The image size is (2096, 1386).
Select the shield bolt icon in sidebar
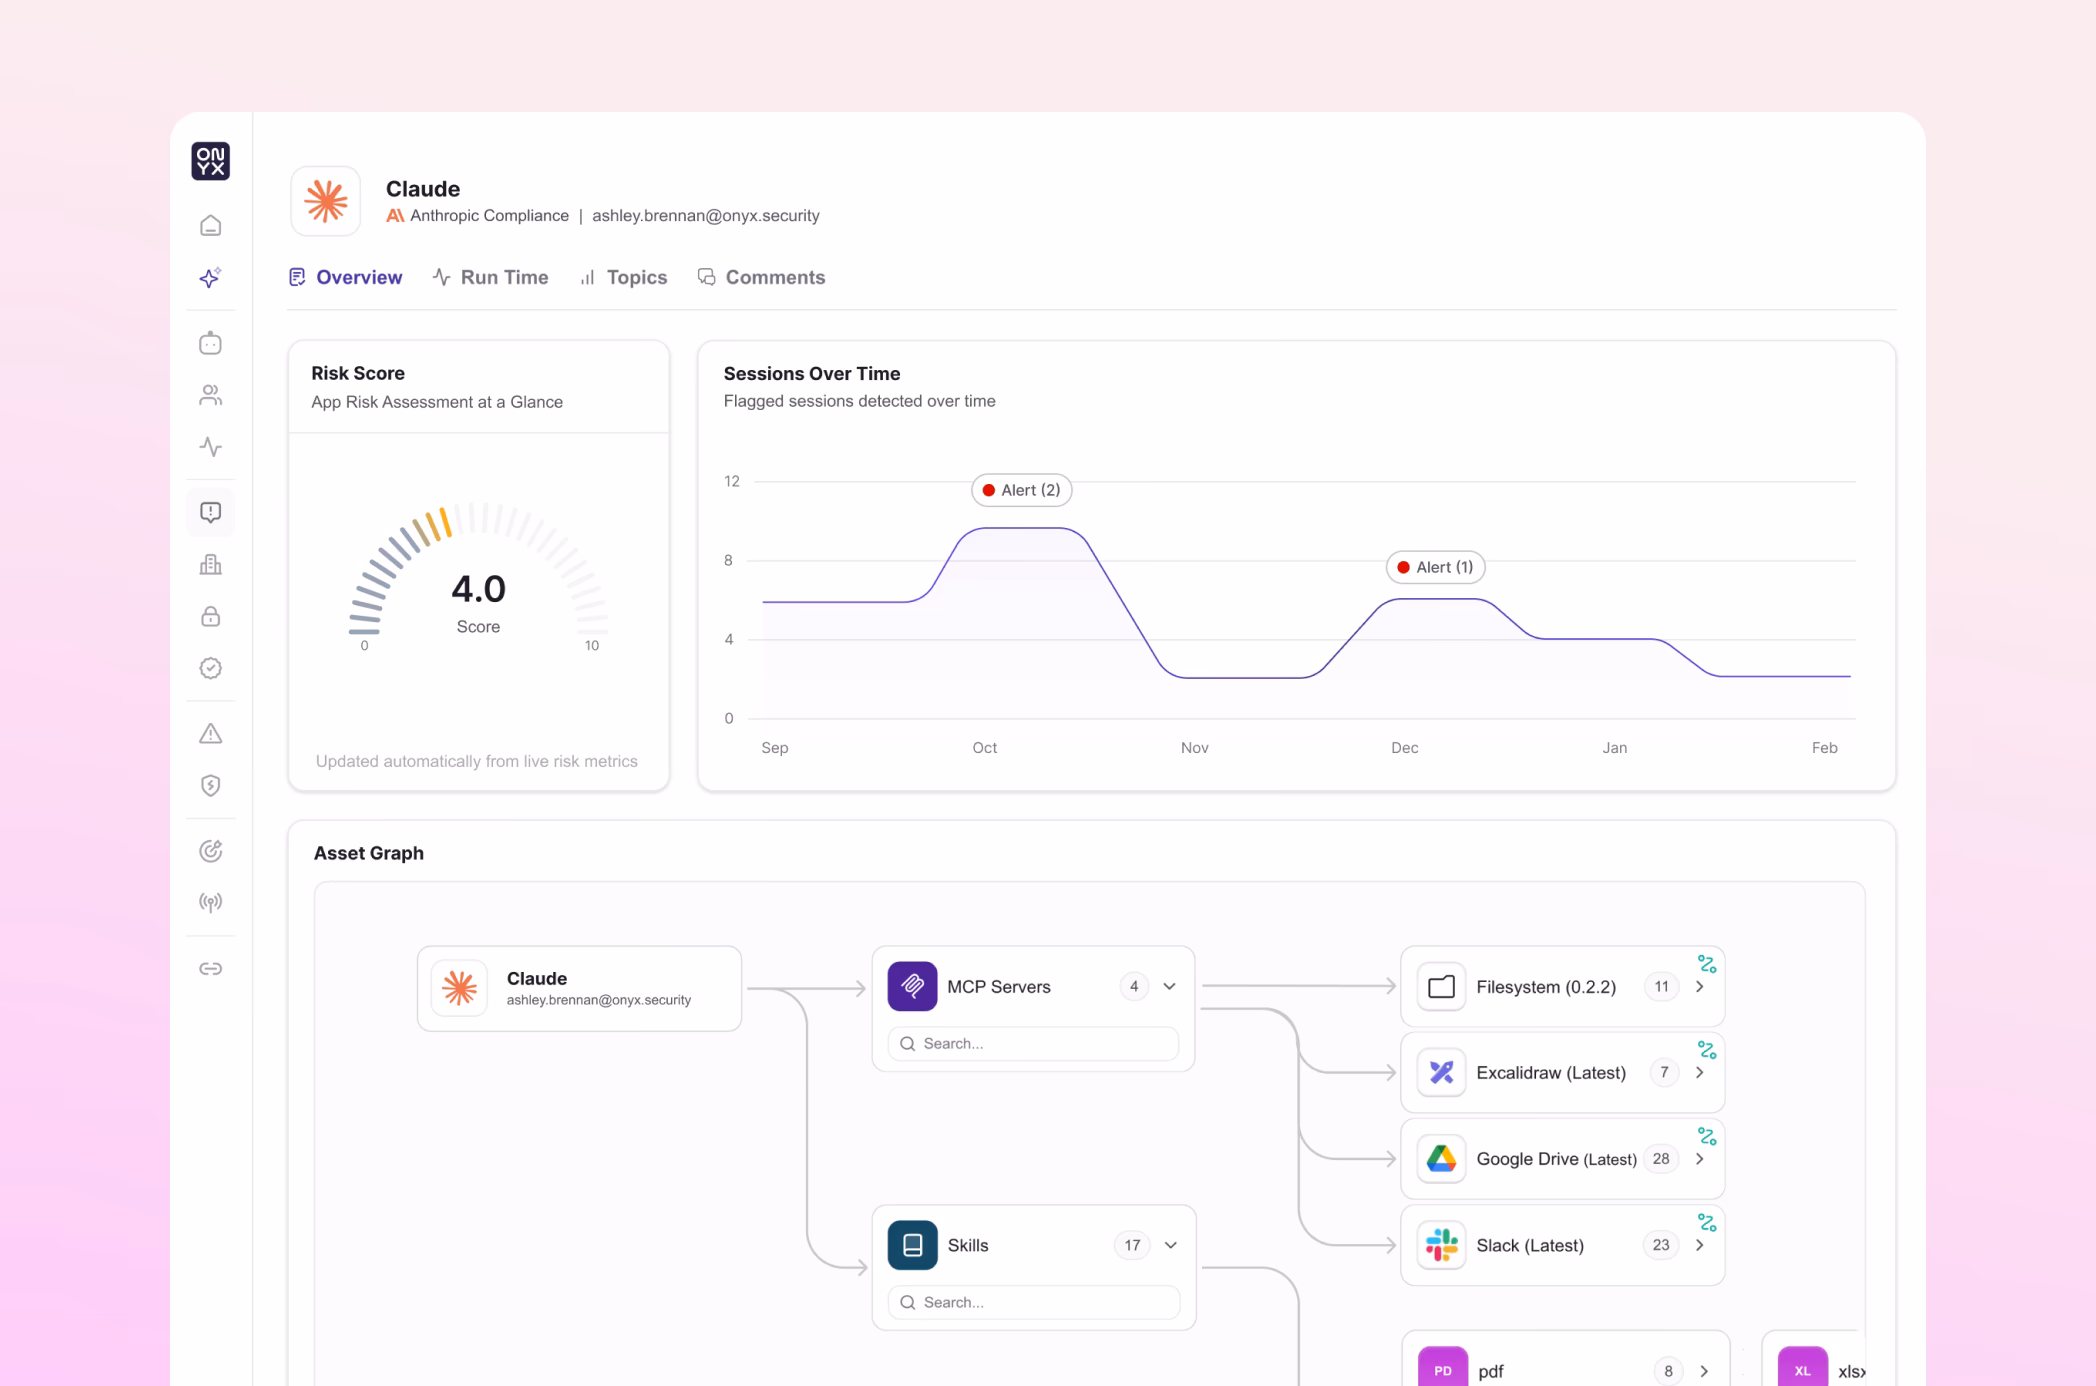pos(210,786)
